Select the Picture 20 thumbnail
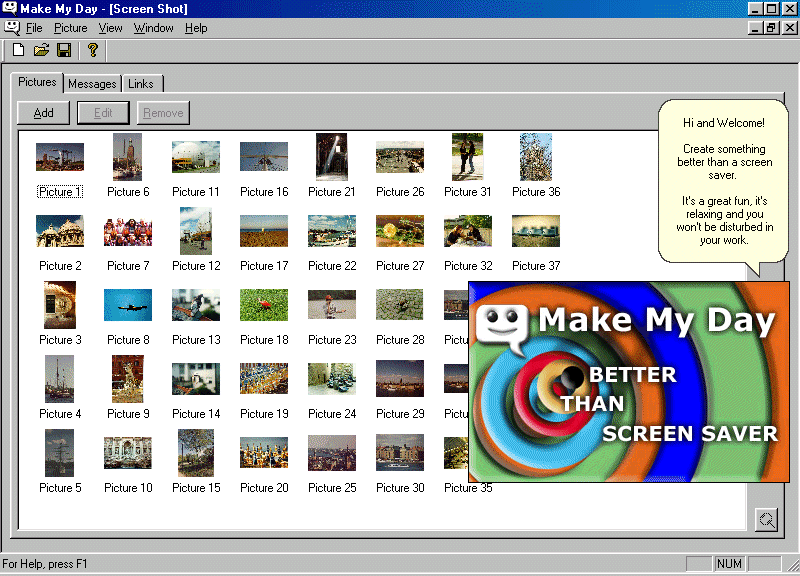The width and height of the screenshot is (800, 576). (264, 453)
